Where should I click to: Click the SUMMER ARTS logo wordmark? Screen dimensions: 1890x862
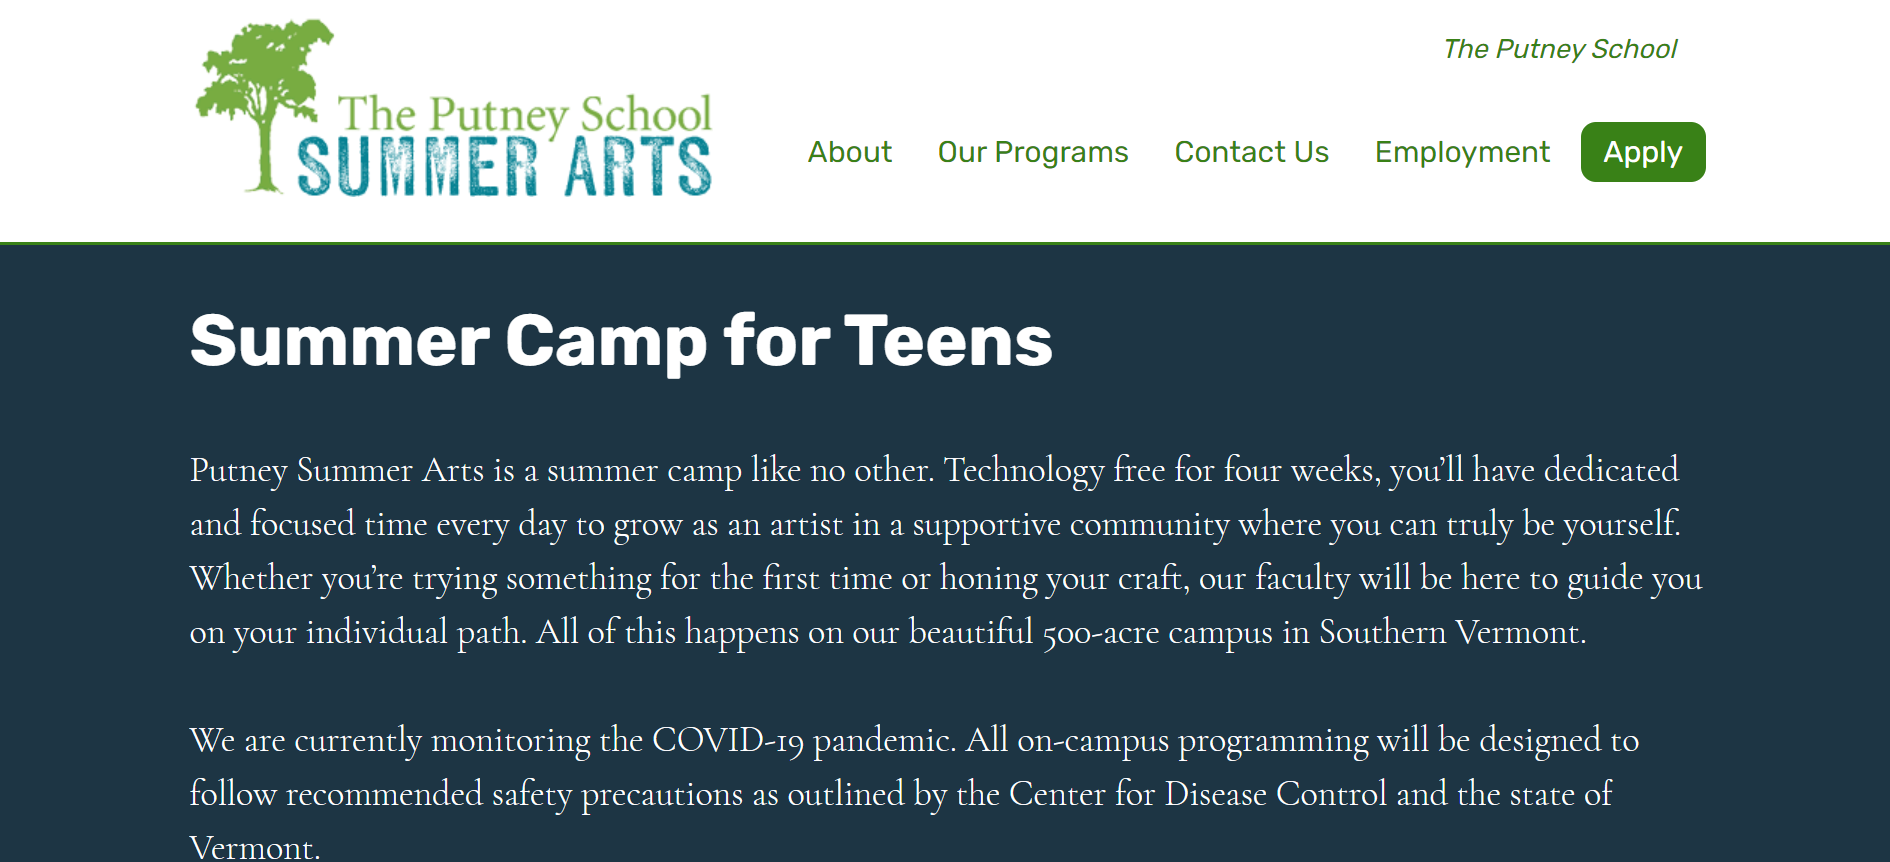pos(504,166)
